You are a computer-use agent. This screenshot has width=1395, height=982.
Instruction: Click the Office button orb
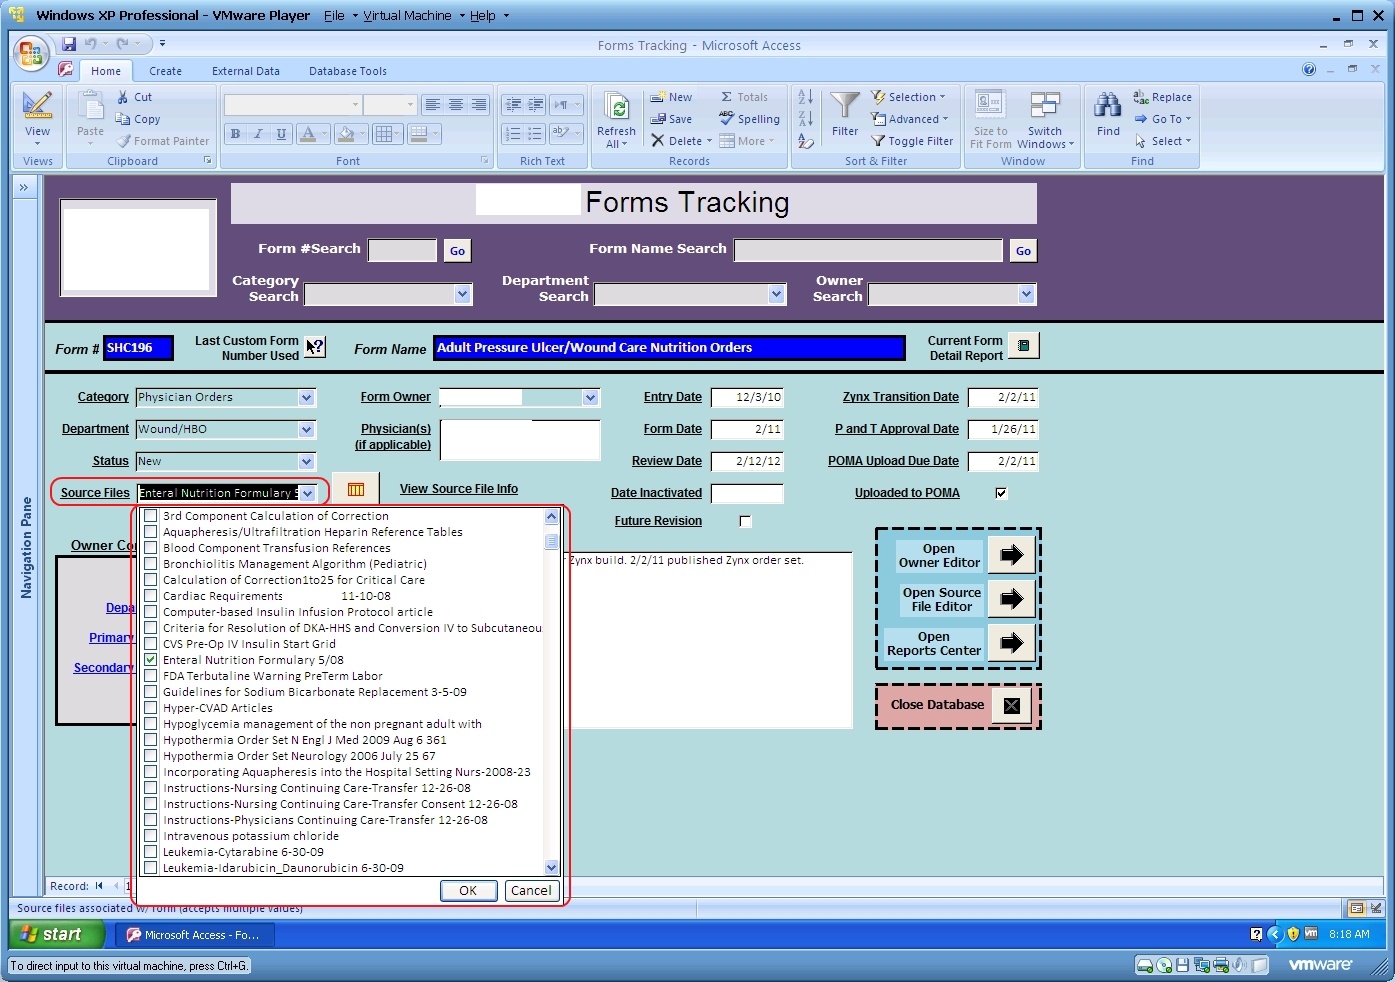tap(31, 53)
